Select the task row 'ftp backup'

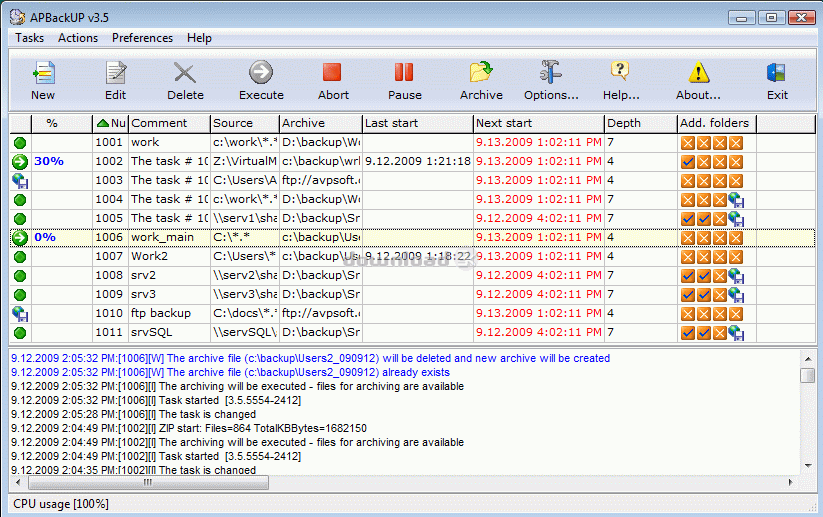413,314
